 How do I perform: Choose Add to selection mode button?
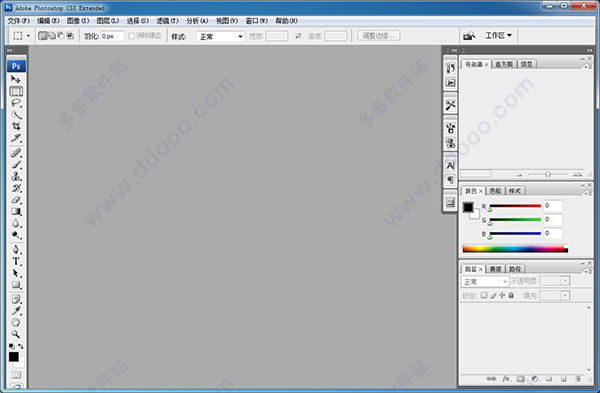click(52, 36)
